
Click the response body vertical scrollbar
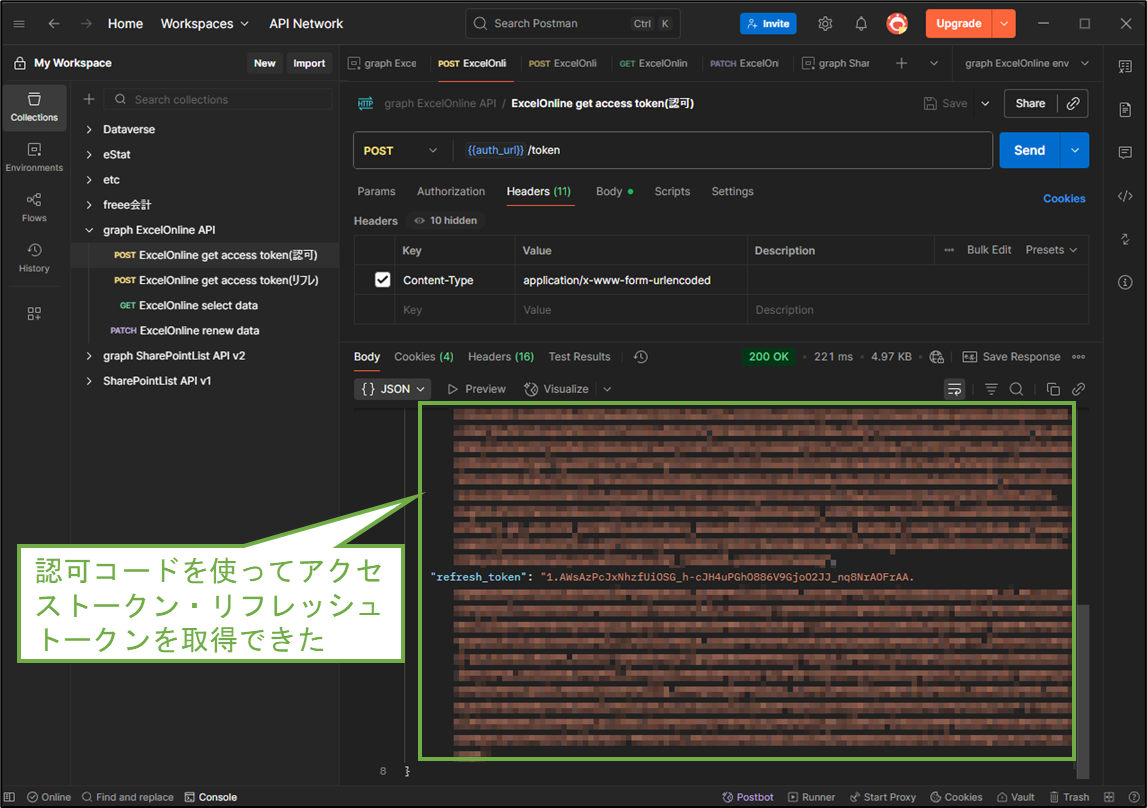[1083, 691]
